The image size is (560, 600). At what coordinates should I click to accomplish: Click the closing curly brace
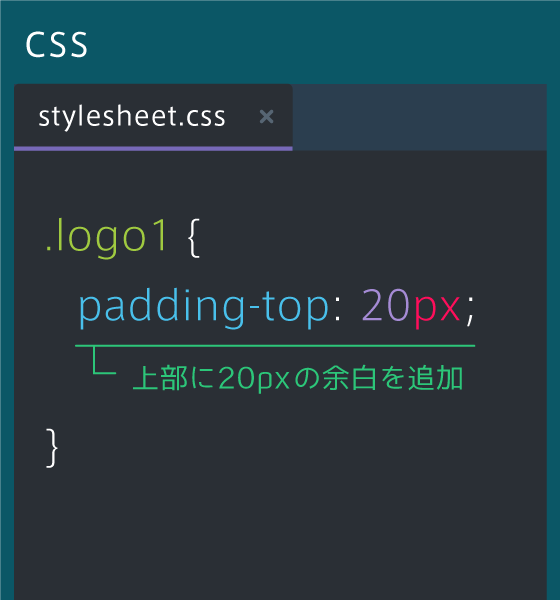pos(52,448)
